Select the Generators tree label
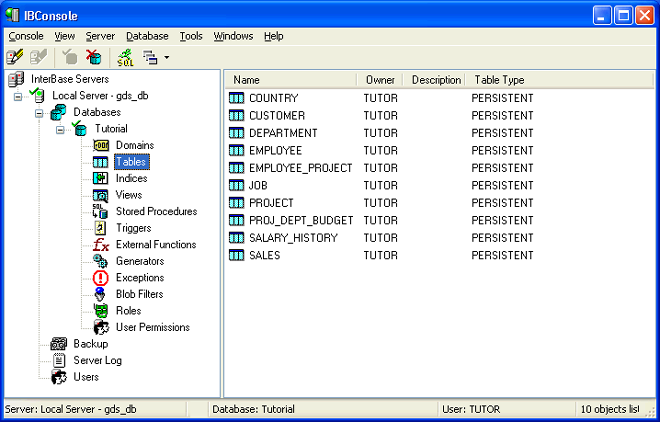The image size is (660, 422). (140, 261)
